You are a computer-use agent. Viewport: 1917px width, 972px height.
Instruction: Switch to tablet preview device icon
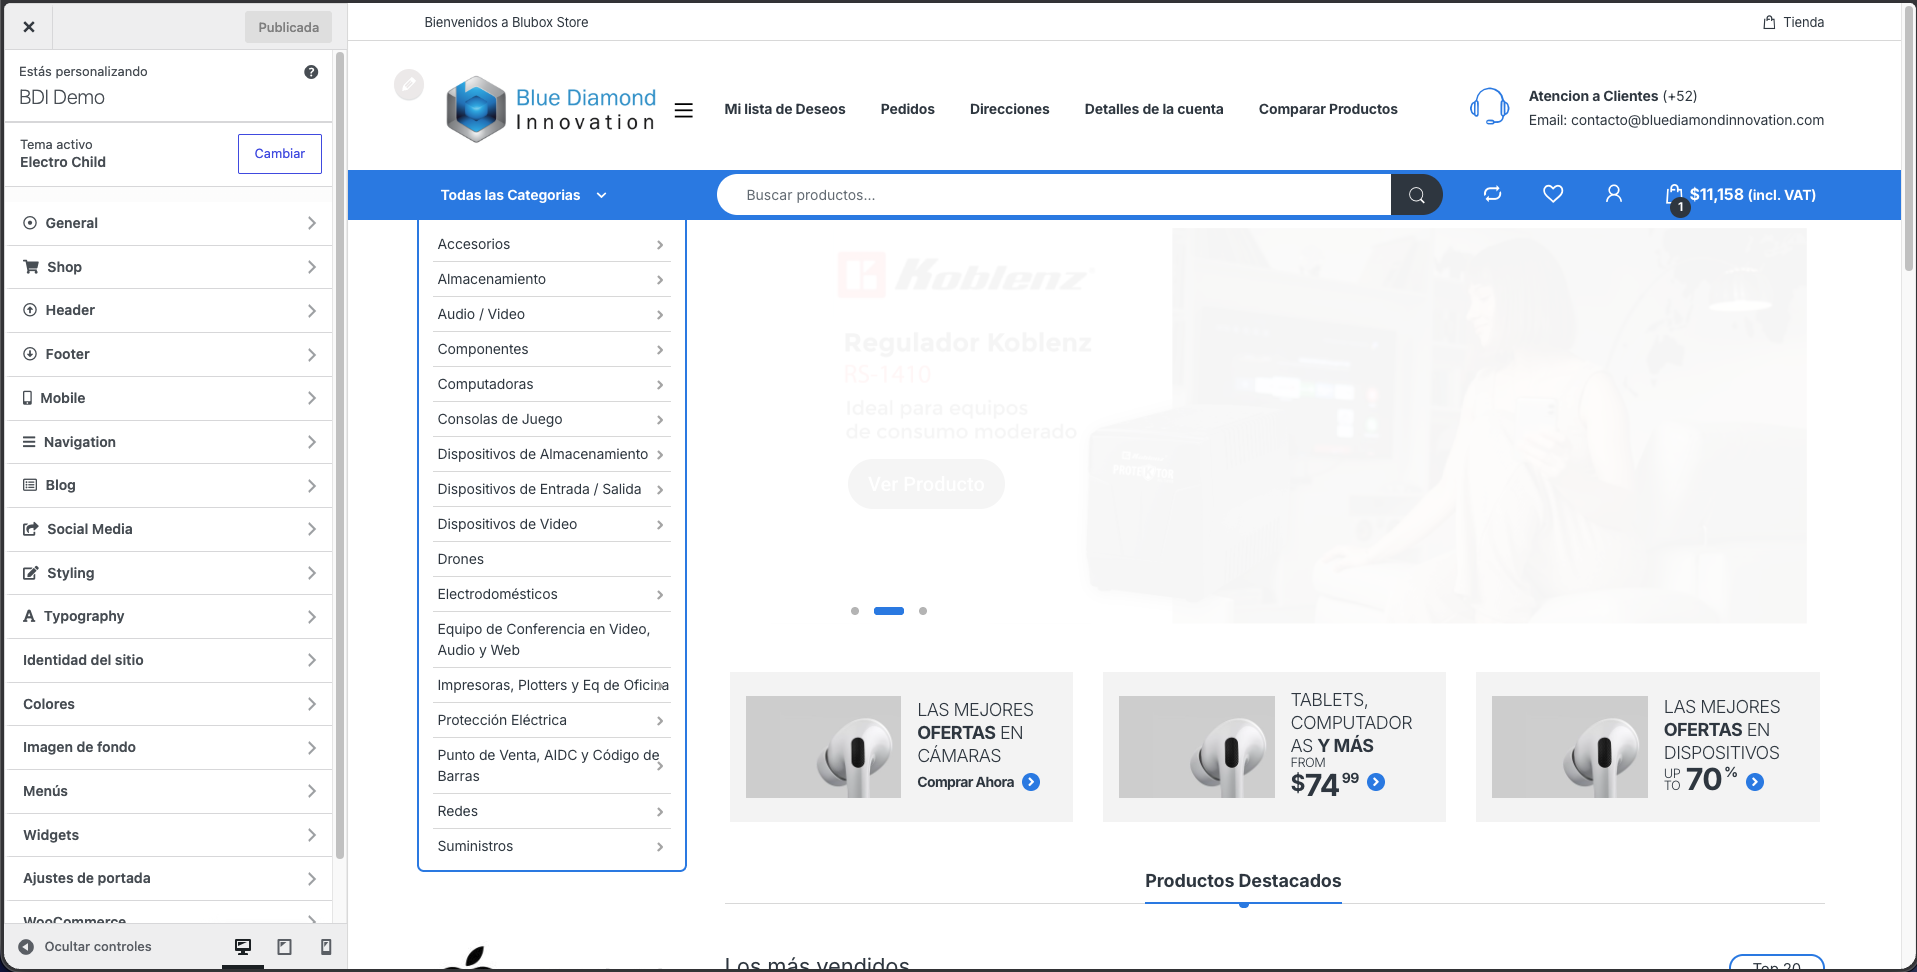[285, 947]
